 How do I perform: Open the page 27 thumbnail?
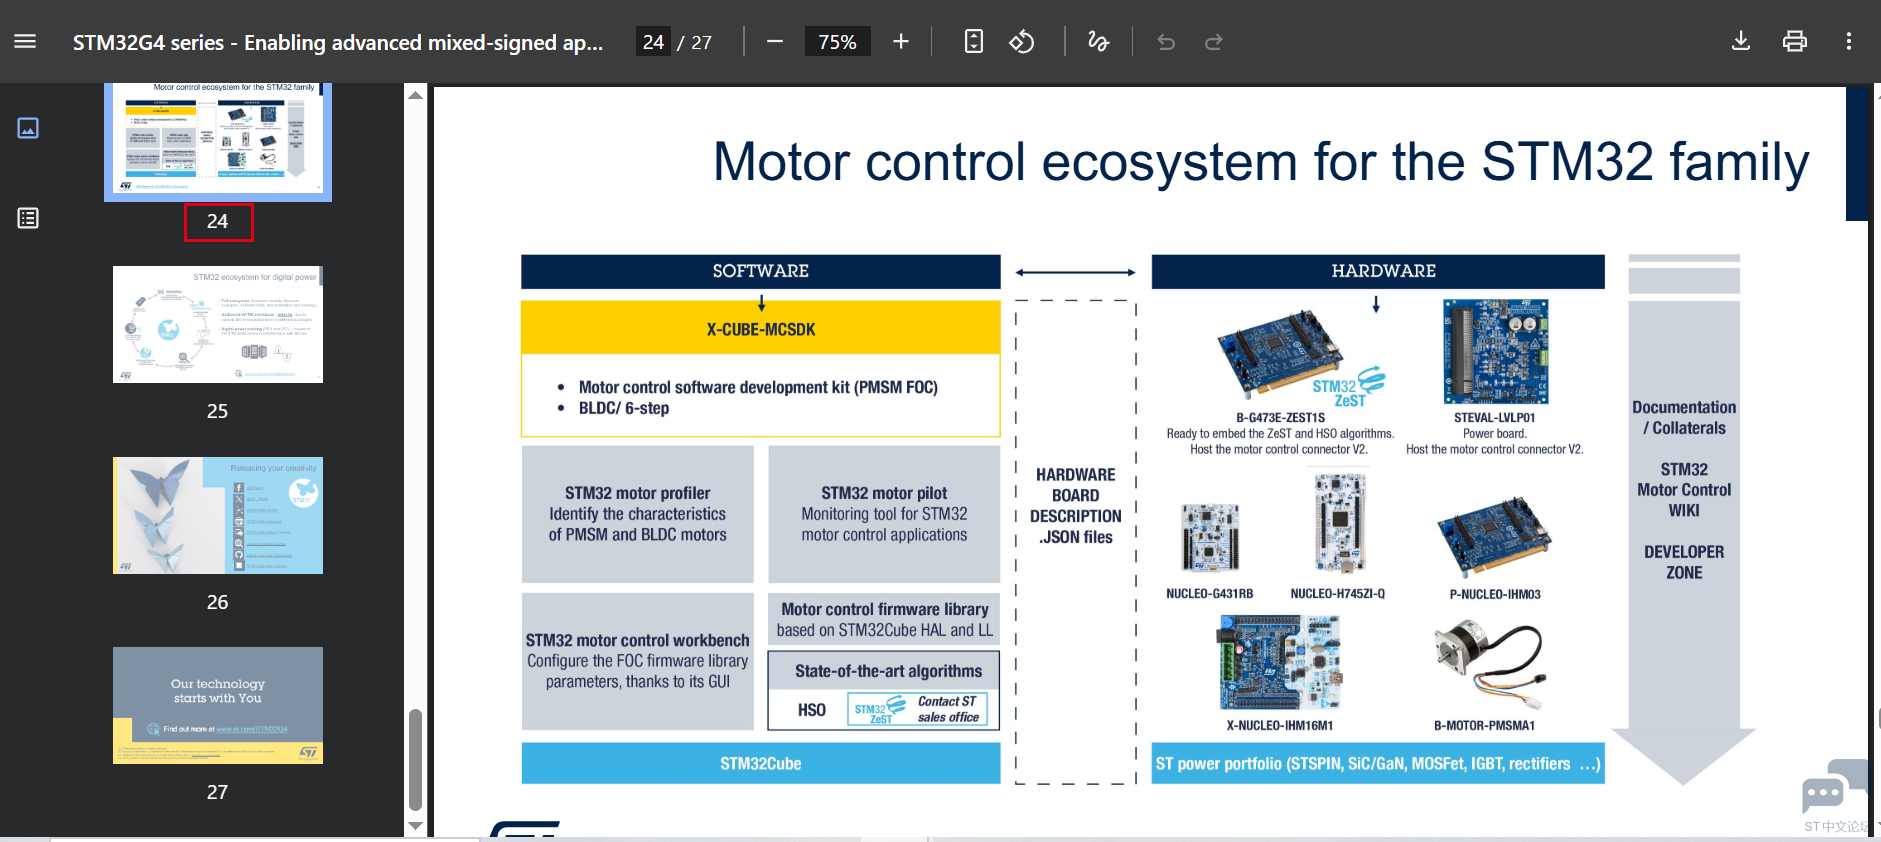[x=218, y=705]
